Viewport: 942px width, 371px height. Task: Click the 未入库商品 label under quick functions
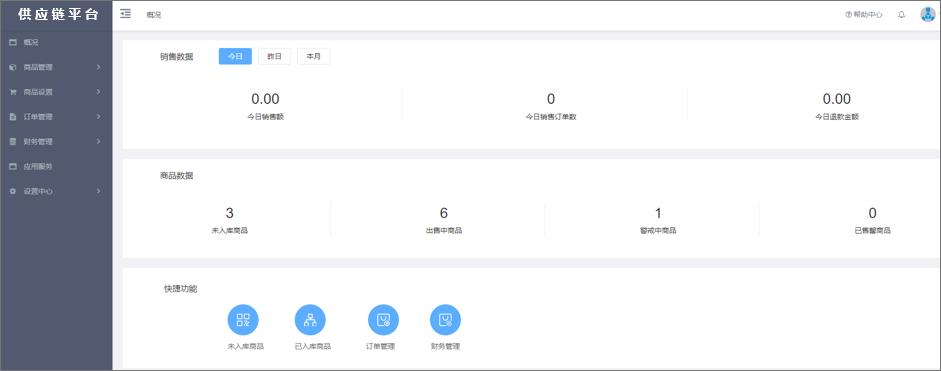pyautogui.click(x=245, y=346)
